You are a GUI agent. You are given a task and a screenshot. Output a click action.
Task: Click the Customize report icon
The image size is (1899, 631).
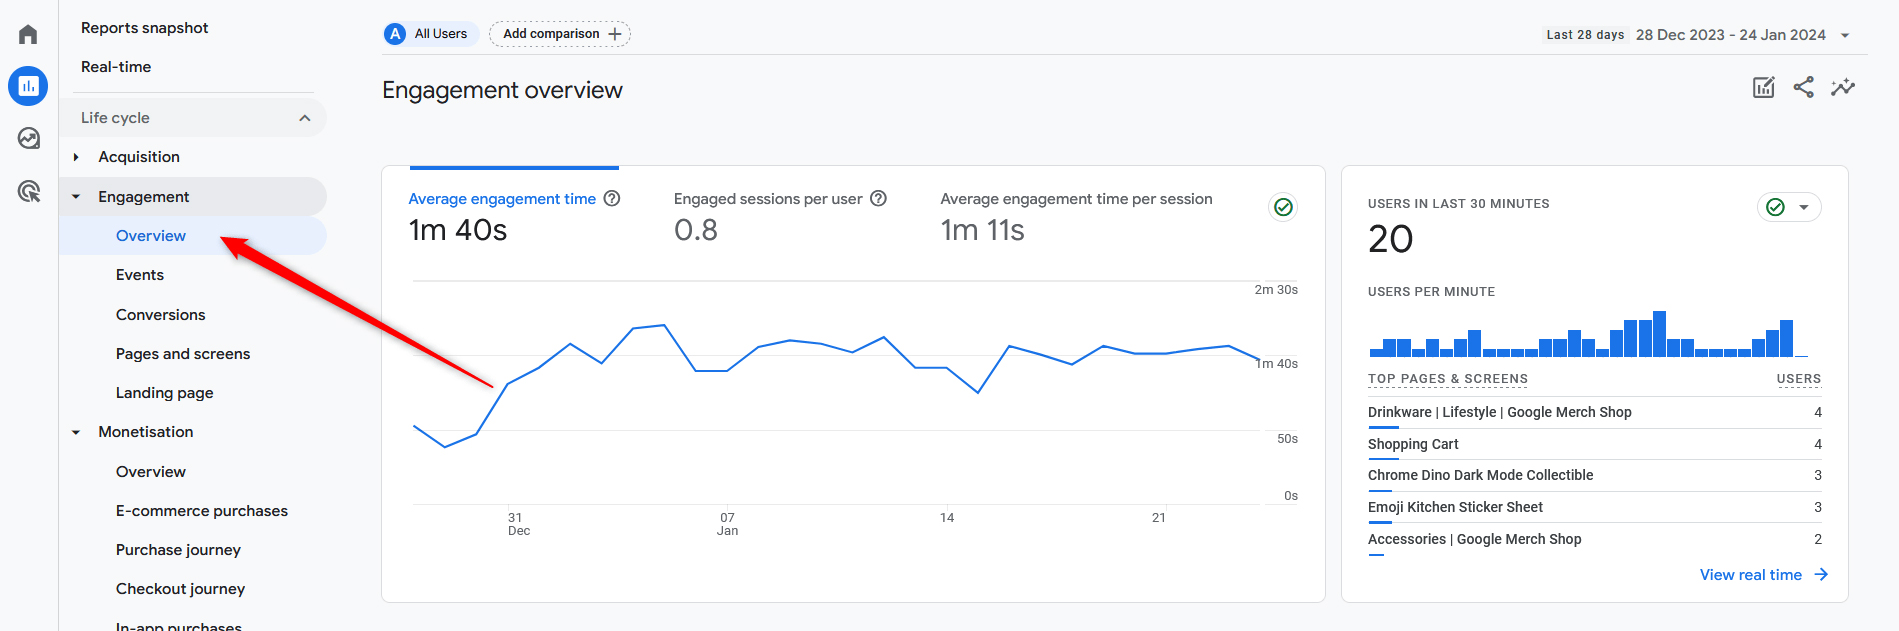(x=1763, y=88)
